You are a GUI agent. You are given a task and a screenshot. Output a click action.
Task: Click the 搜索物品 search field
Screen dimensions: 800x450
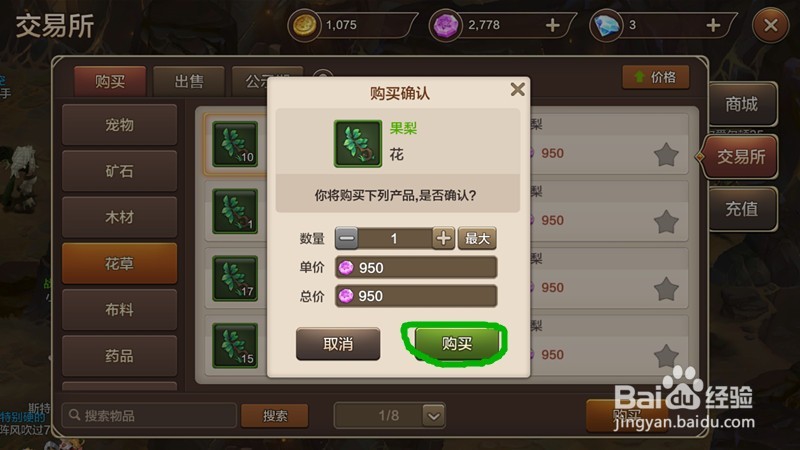pyautogui.click(x=149, y=415)
